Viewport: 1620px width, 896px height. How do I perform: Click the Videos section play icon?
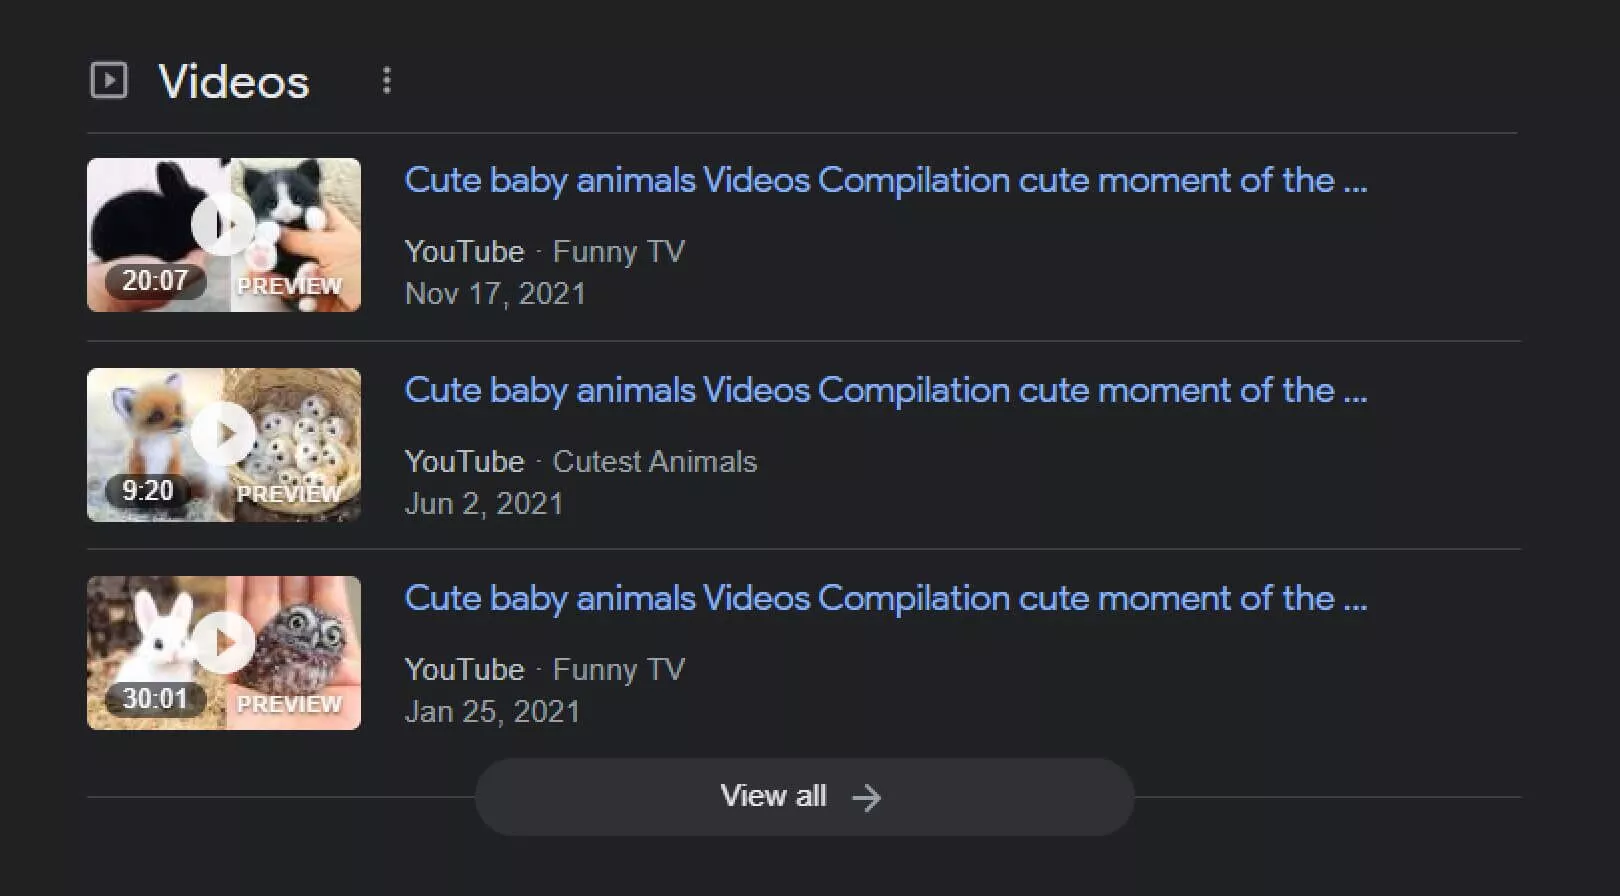coord(109,80)
